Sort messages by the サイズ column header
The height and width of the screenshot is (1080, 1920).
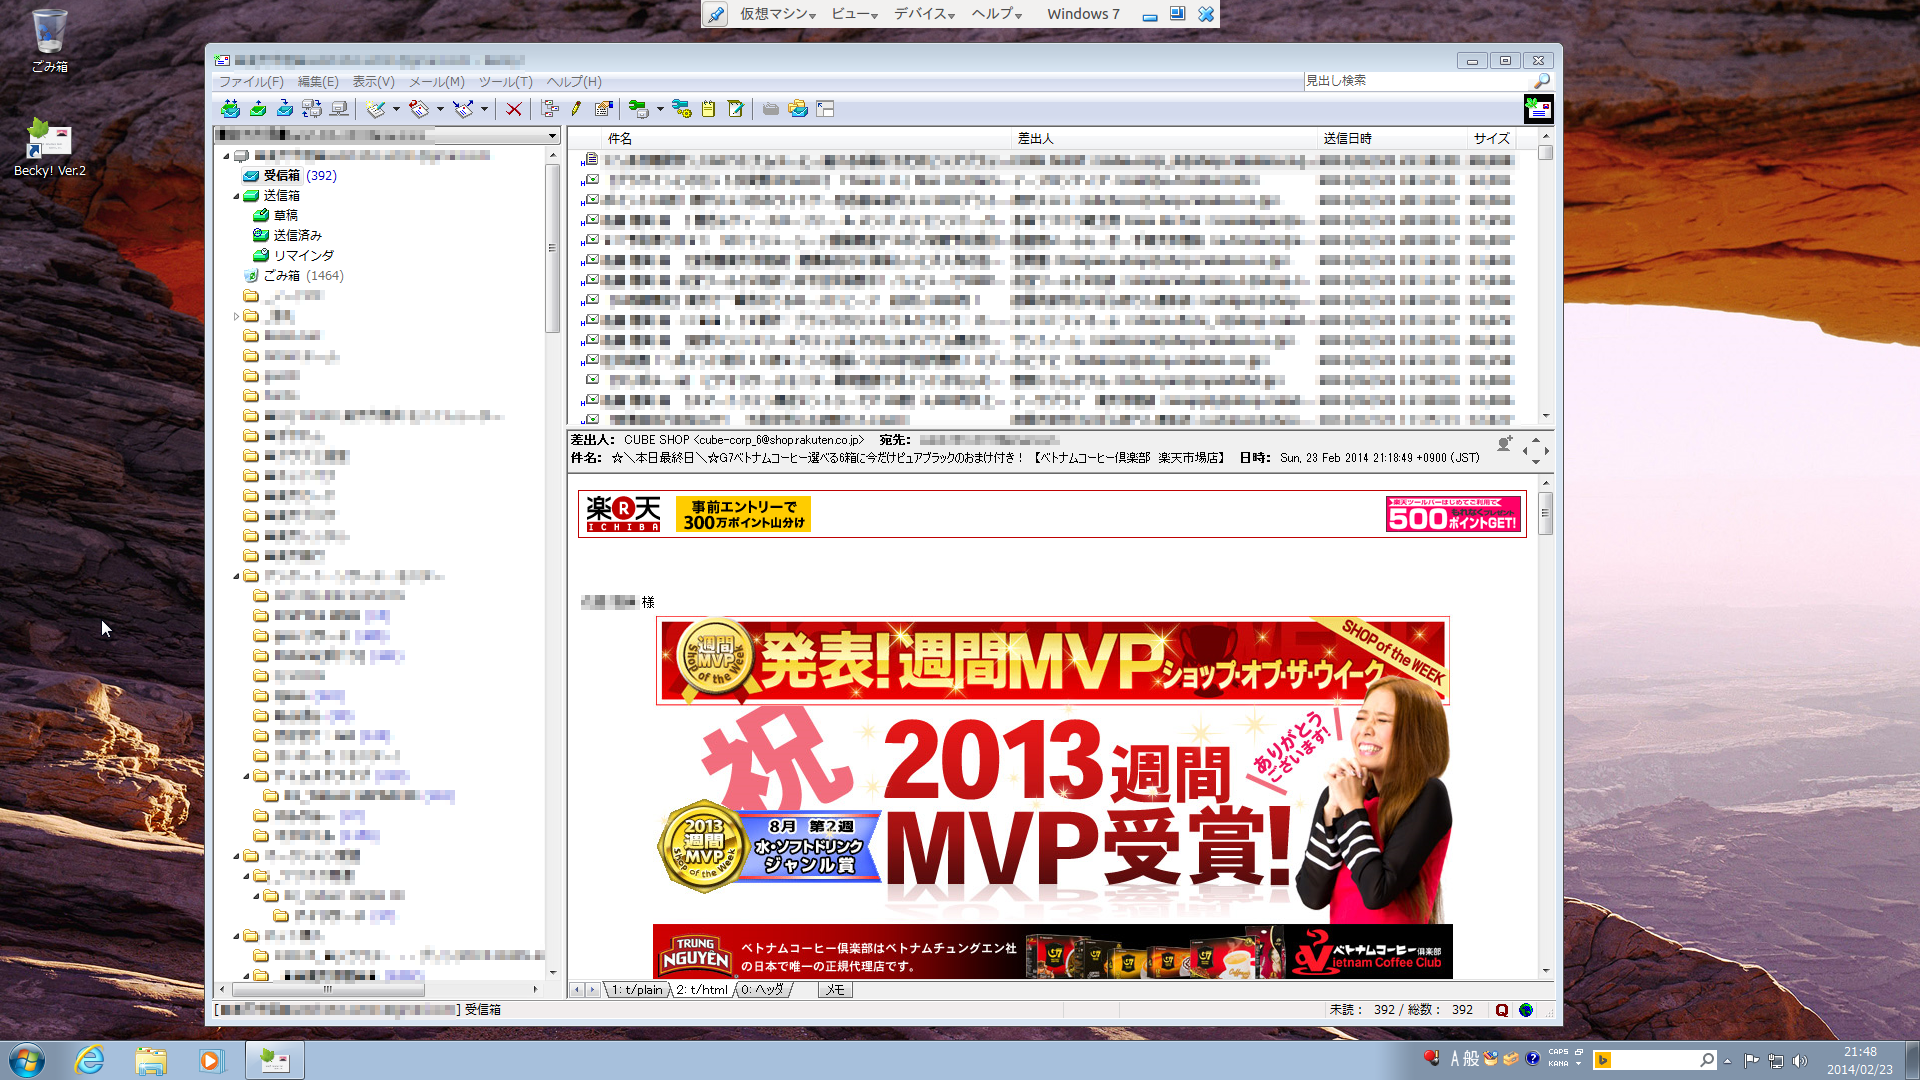(x=1491, y=139)
